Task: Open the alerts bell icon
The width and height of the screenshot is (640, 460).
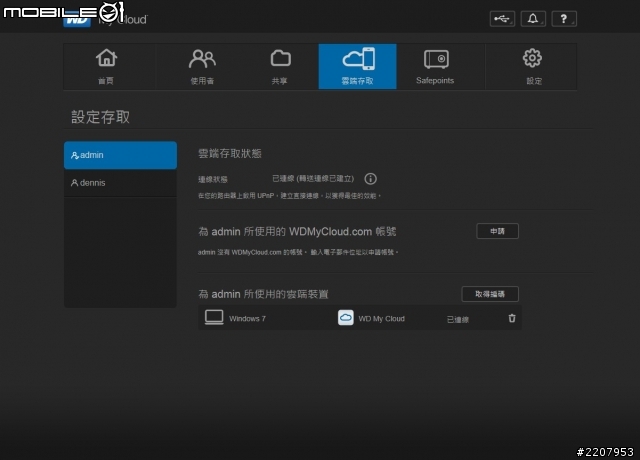Action: coord(533,19)
